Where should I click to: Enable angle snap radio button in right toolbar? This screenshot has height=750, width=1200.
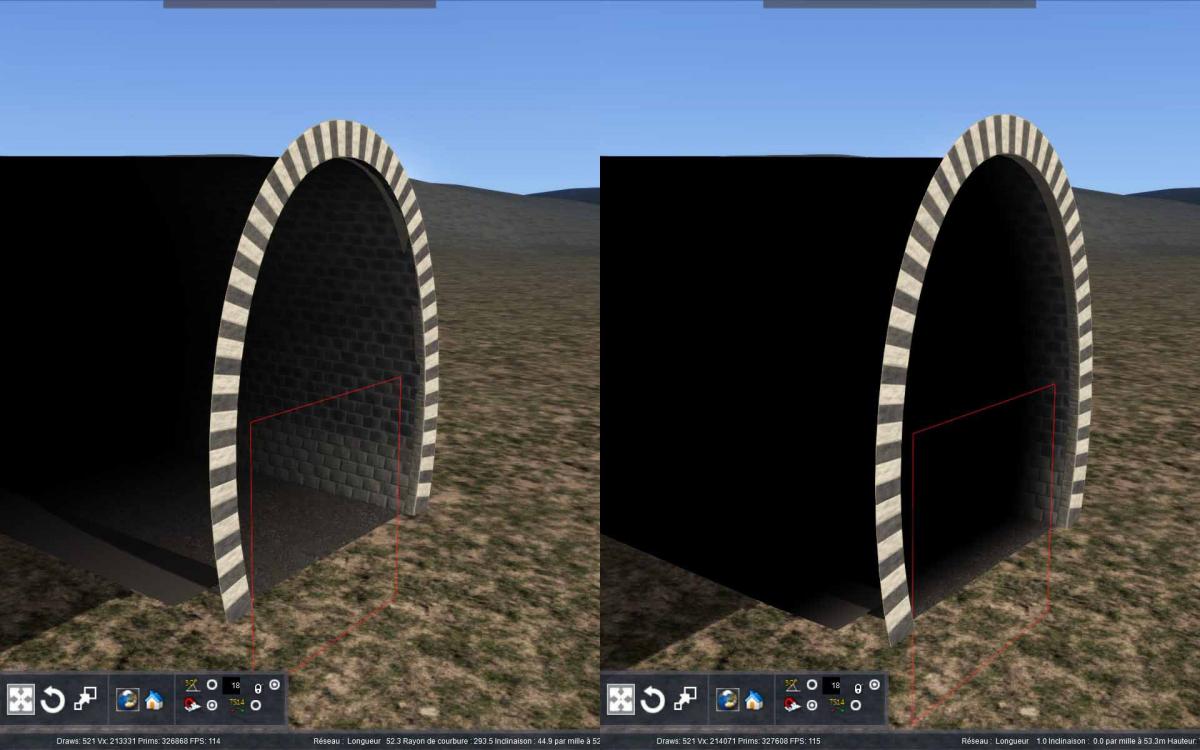pos(812,686)
